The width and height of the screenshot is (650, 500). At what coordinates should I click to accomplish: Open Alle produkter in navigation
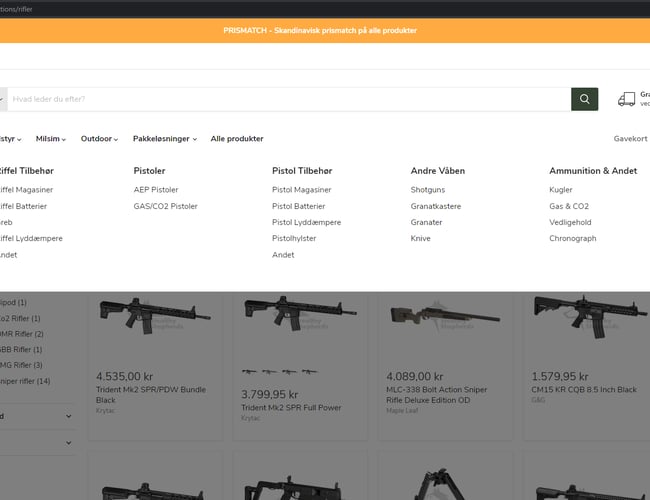coord(237,139)
